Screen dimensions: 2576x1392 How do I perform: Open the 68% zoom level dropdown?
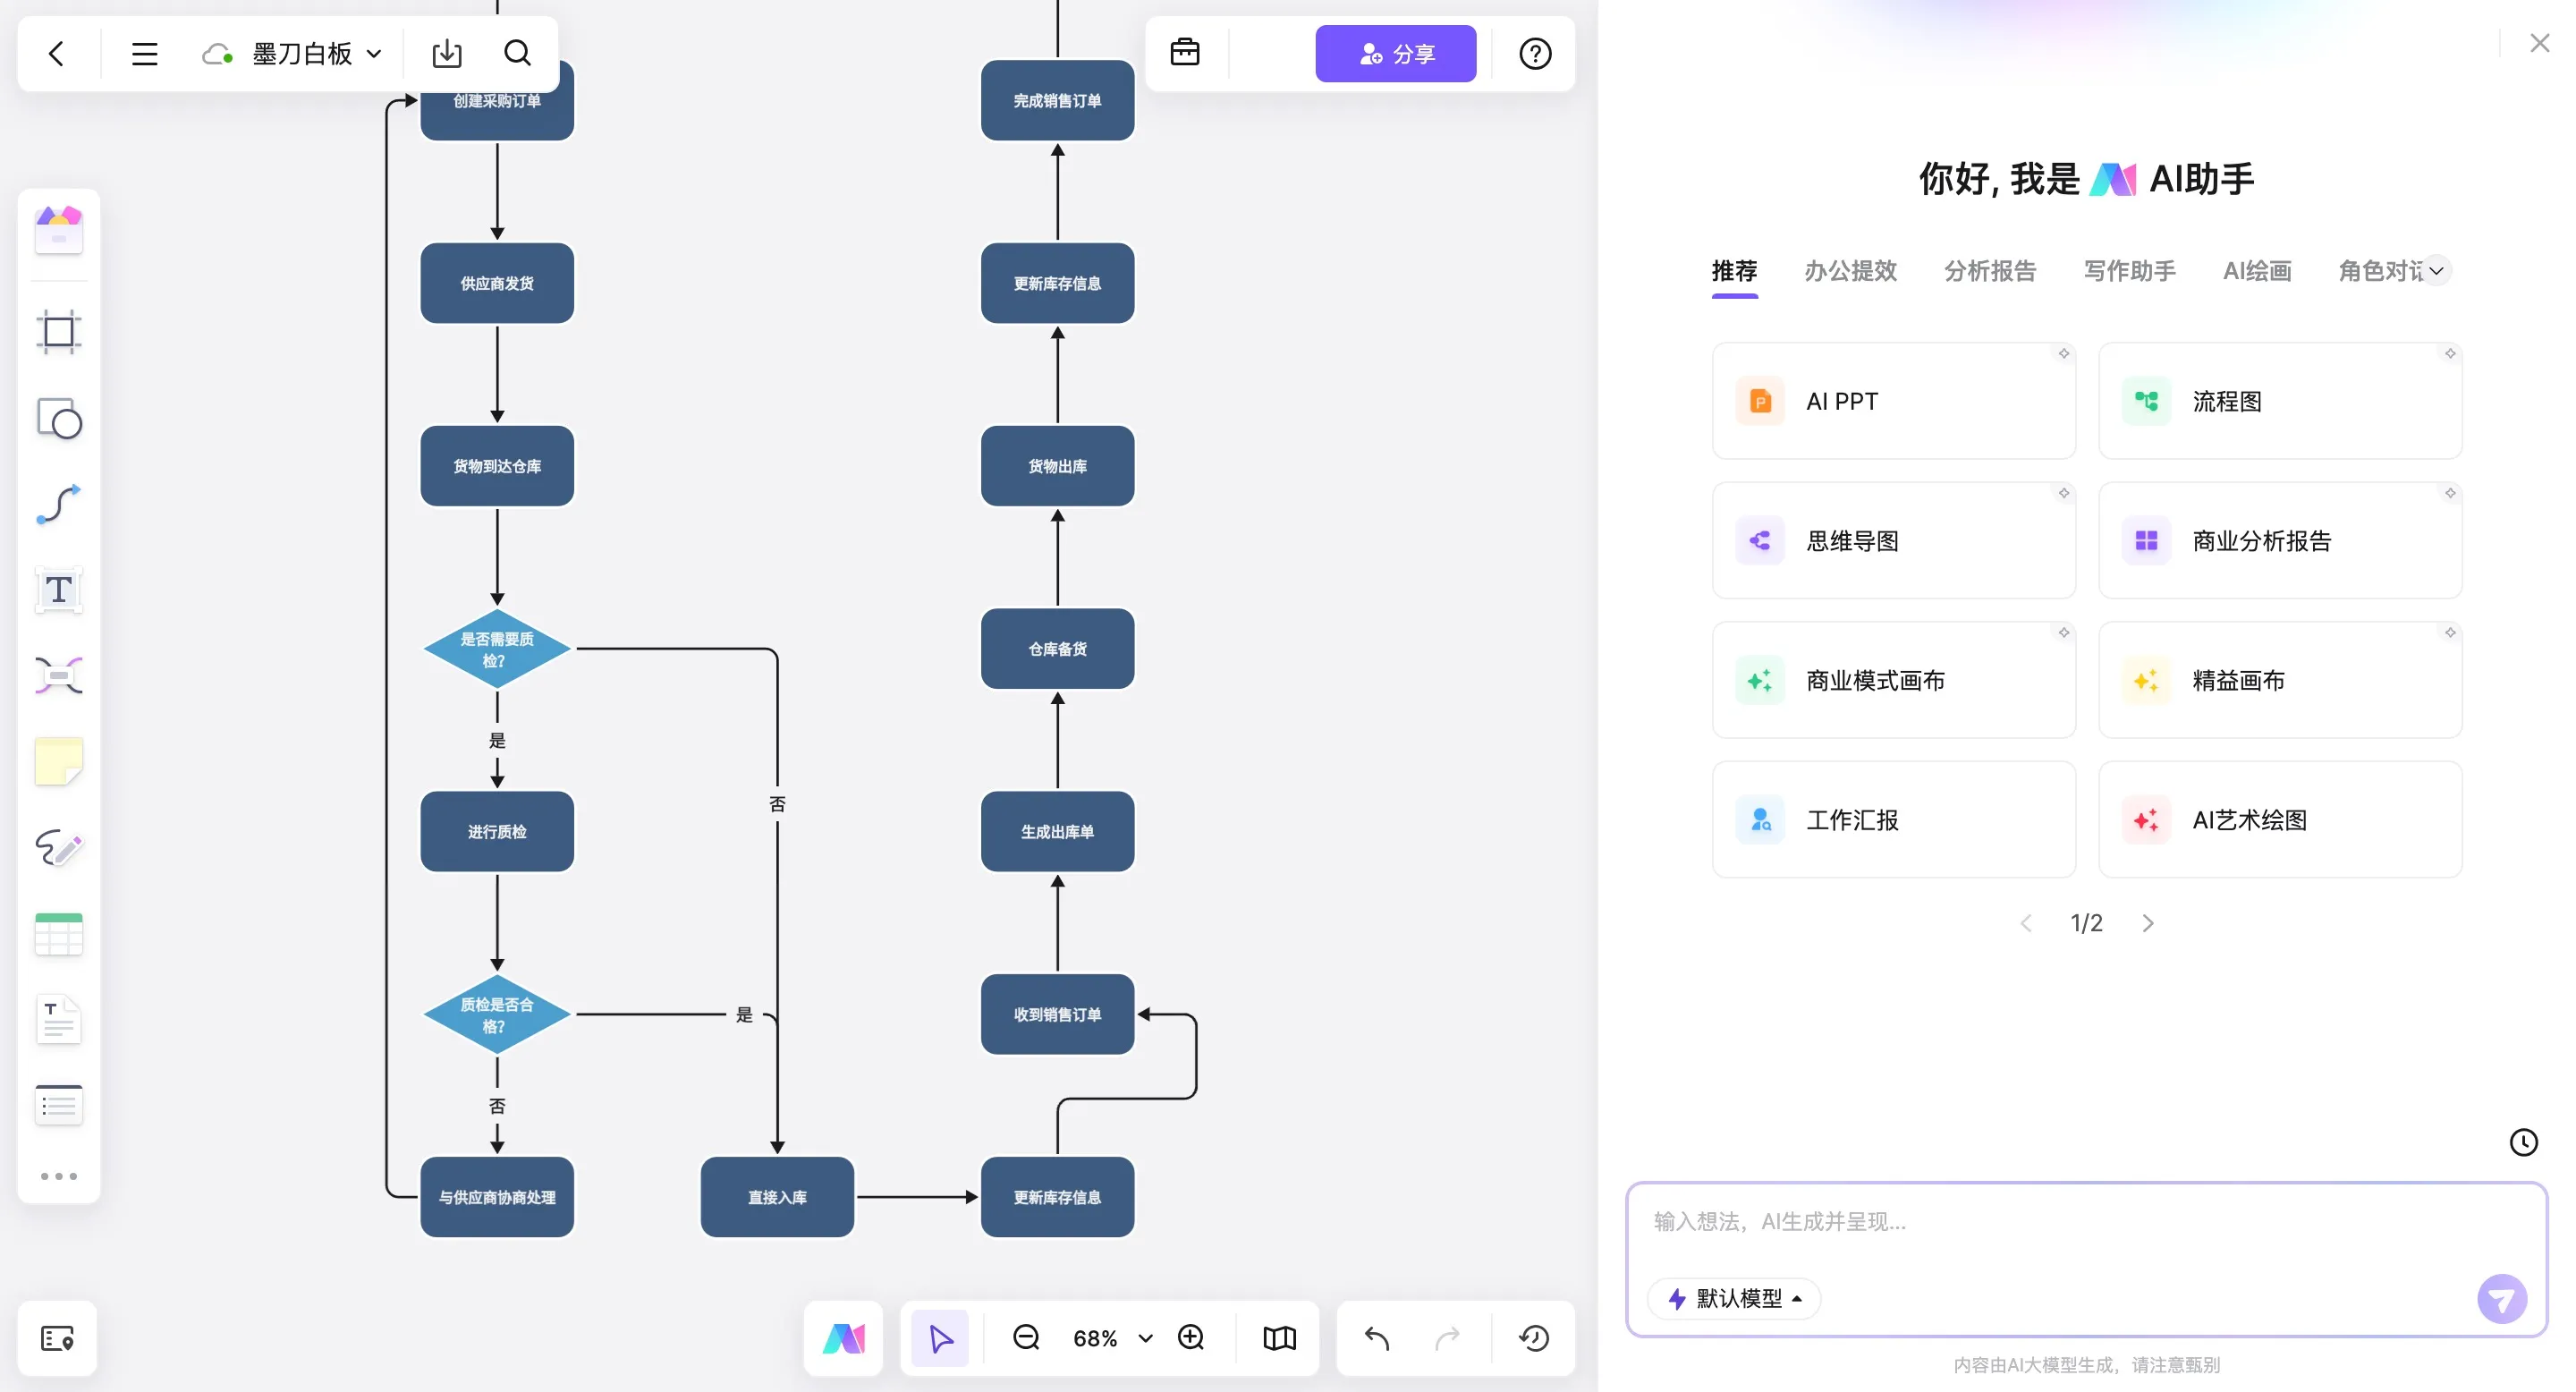point(1145,1338)
